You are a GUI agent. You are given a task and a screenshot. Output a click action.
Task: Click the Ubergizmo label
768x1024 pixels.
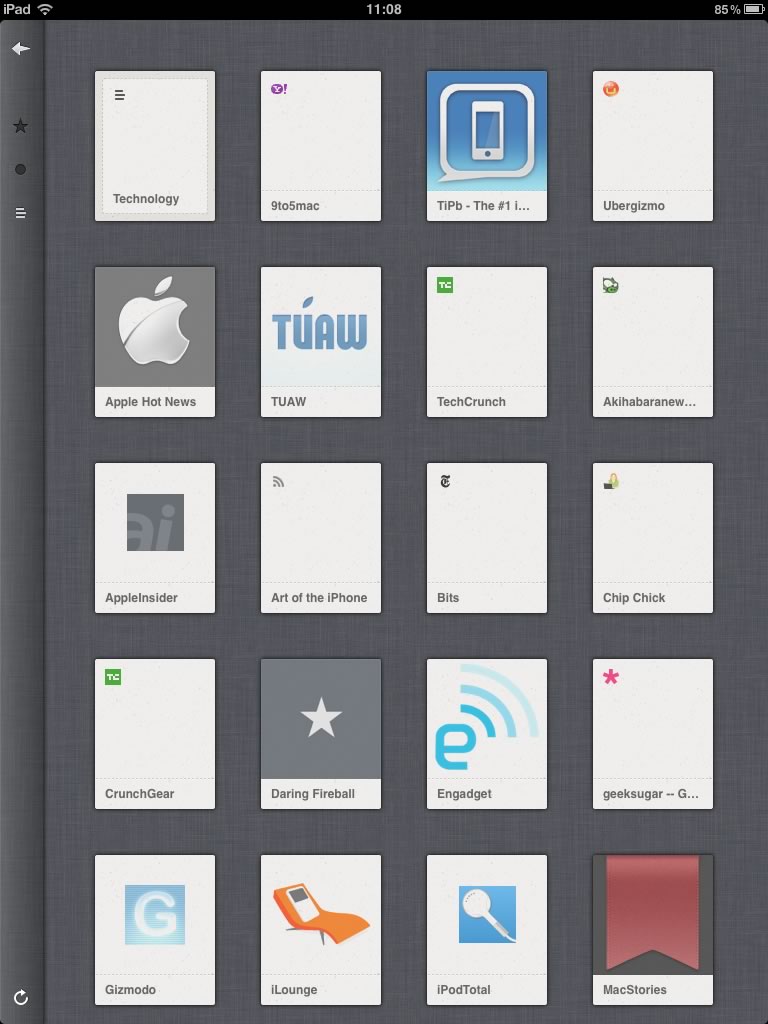click(x=633, y=206)
